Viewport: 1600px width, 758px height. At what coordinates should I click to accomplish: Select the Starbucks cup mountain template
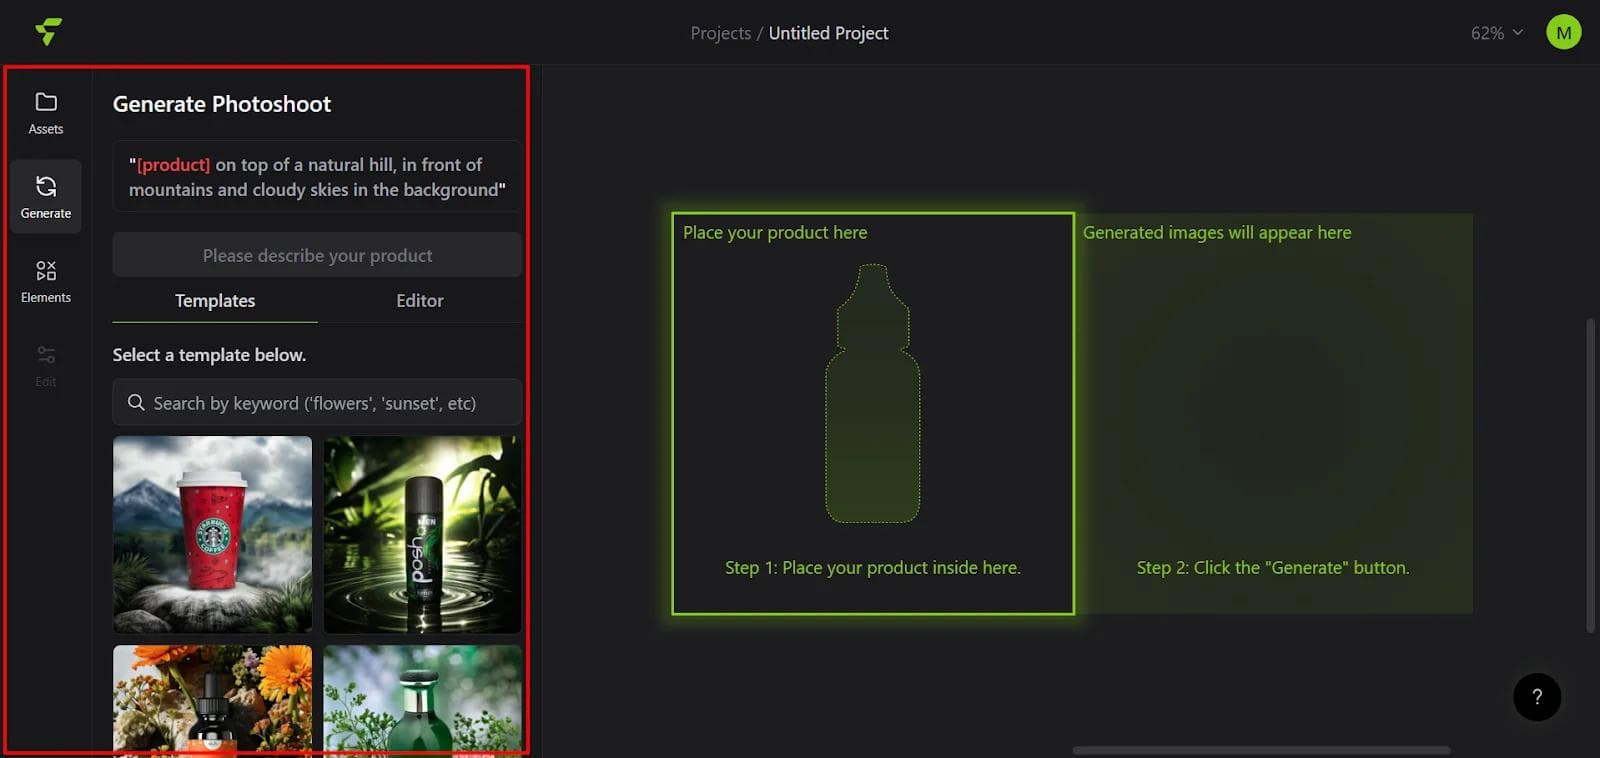pyautogui.click(x=212, y=534)
